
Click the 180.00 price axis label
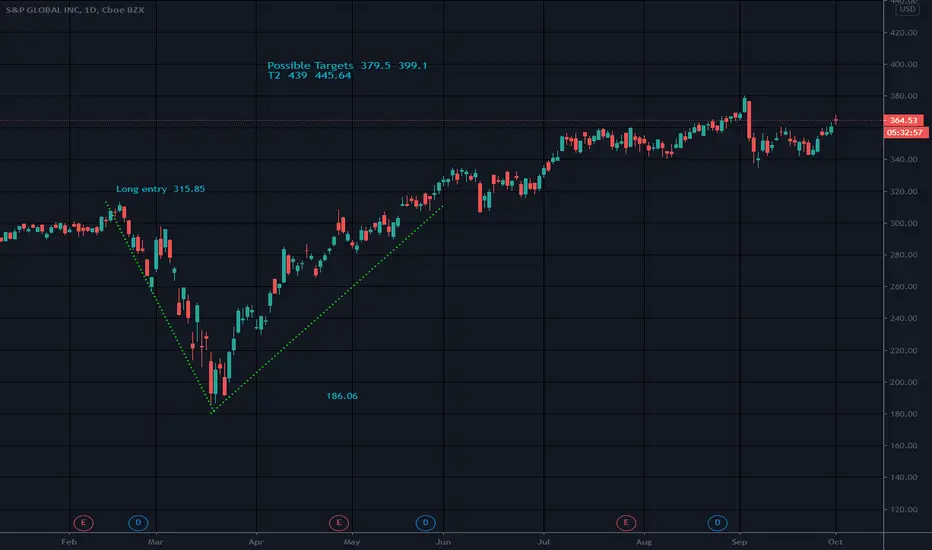[903, 414]
